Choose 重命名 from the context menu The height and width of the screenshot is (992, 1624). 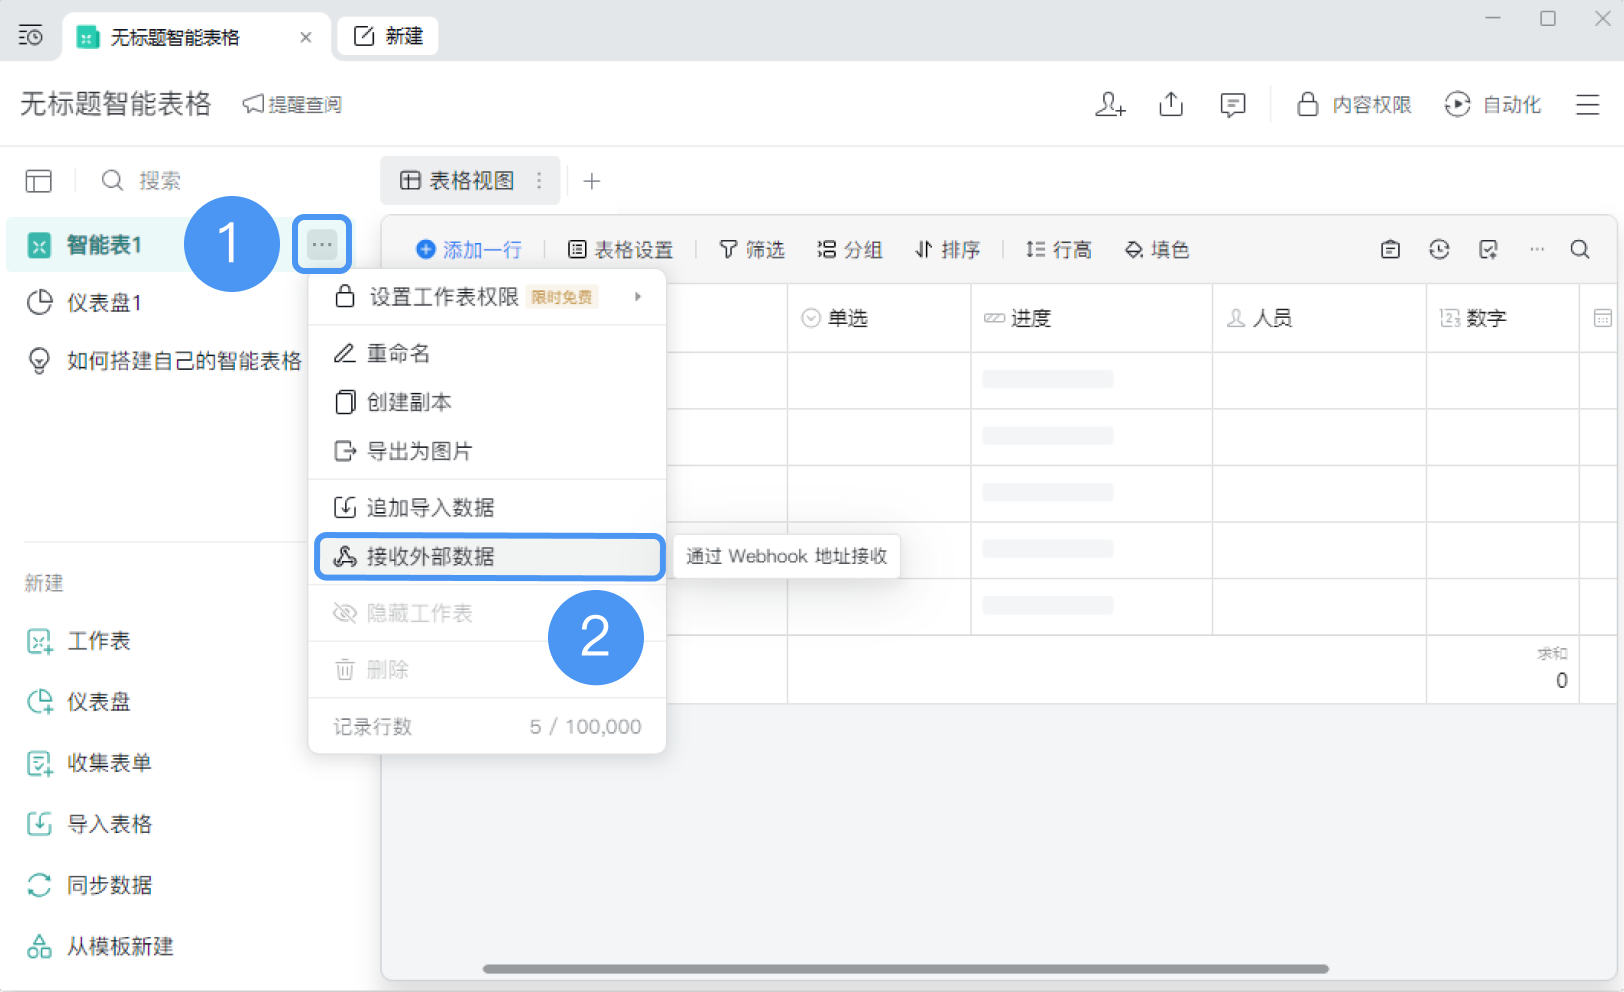487,353
